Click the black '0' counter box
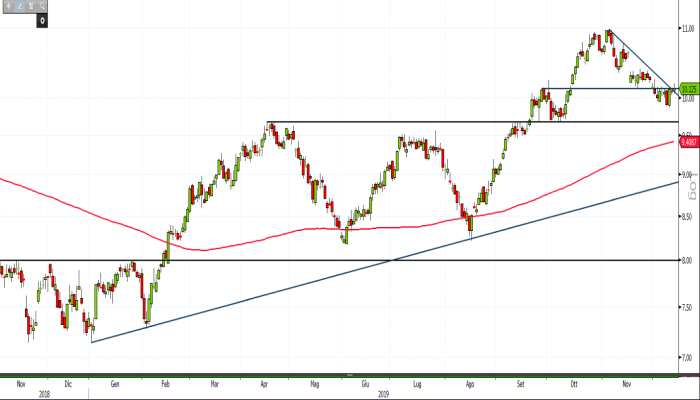Screen dimensions: 700x400 coord(43,20)
